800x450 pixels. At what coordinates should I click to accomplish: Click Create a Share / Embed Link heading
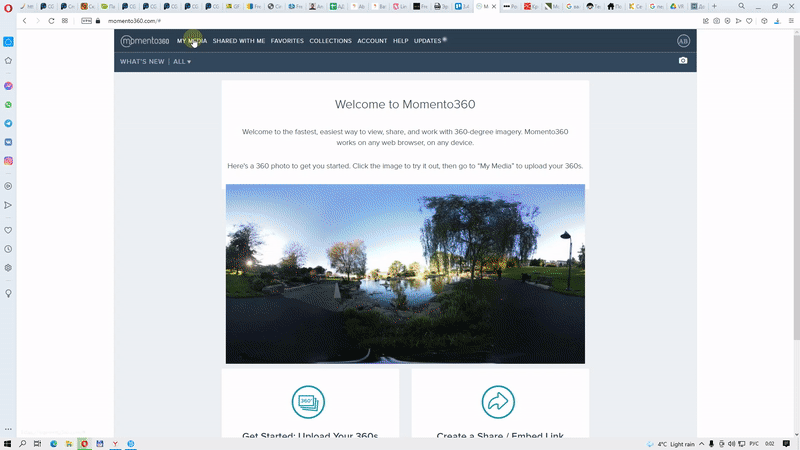pyautogui.click(x=500, y=435)
